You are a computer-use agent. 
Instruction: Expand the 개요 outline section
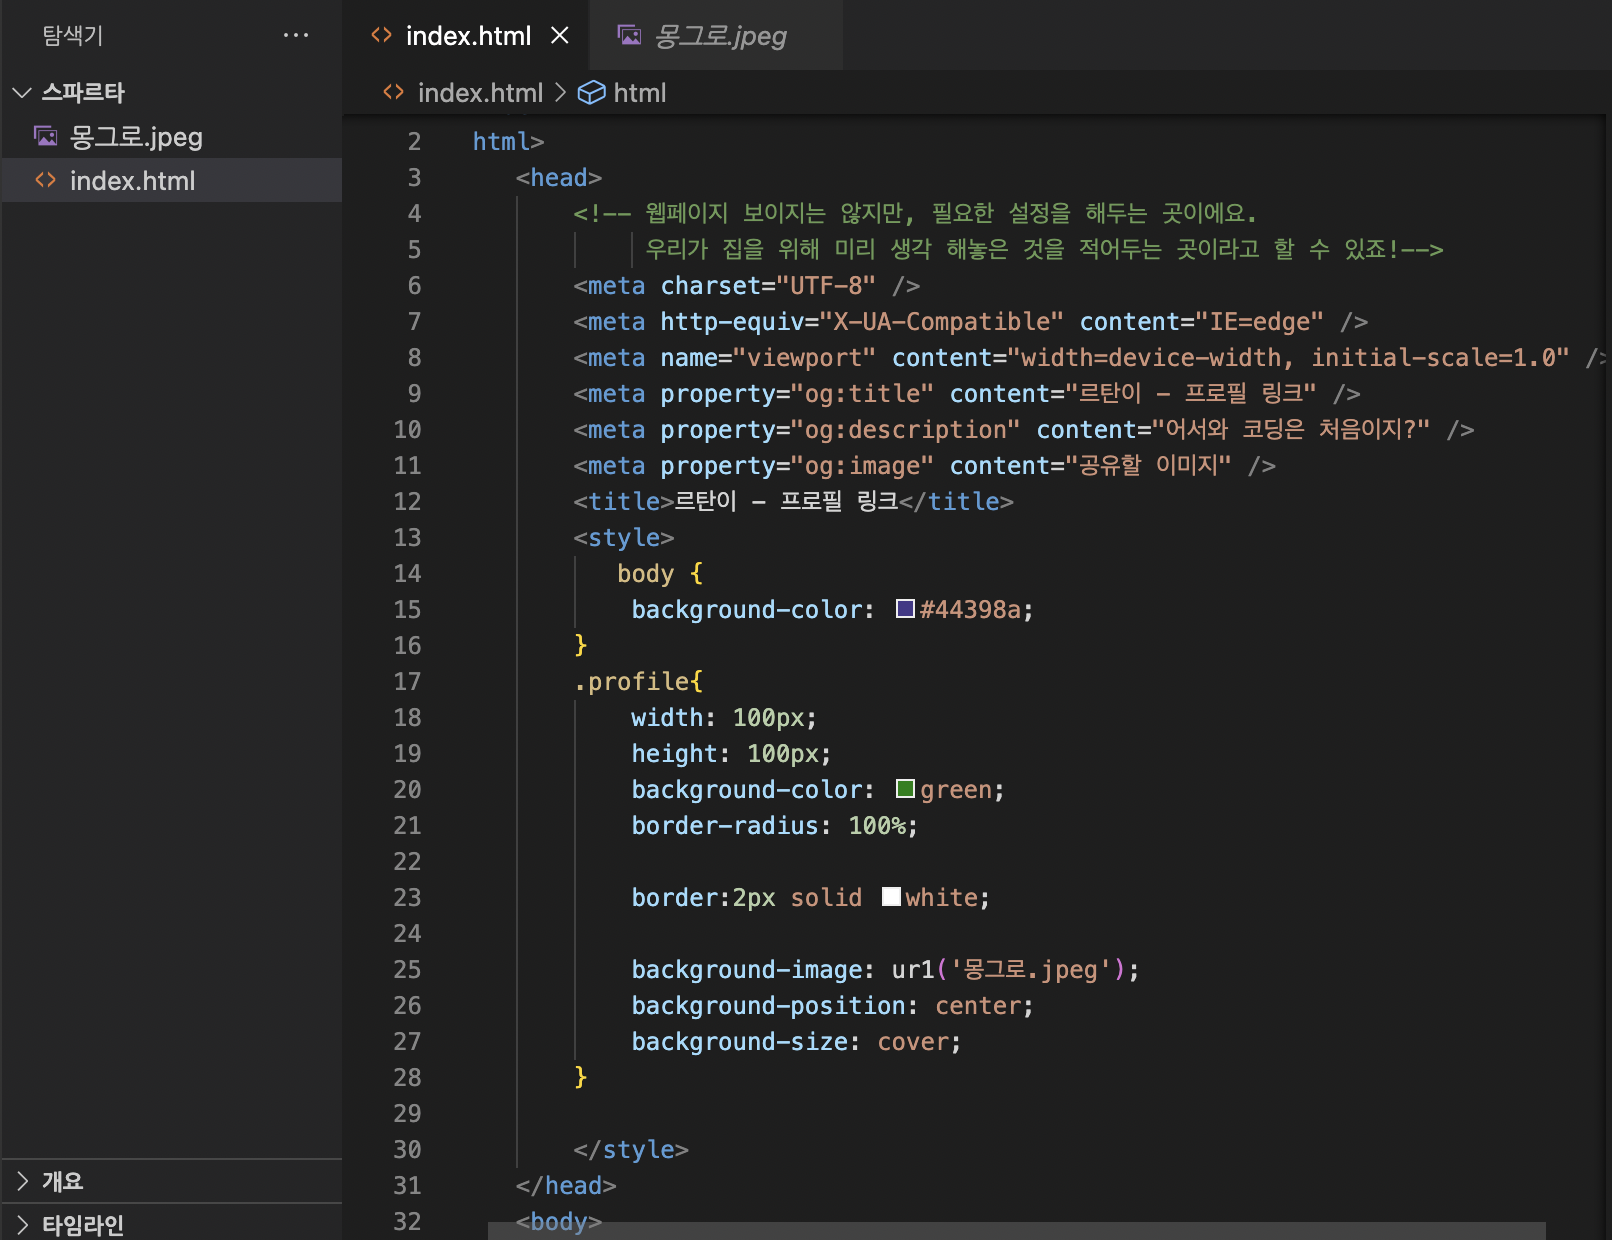pyautogui.click(x=172, y=1181)
